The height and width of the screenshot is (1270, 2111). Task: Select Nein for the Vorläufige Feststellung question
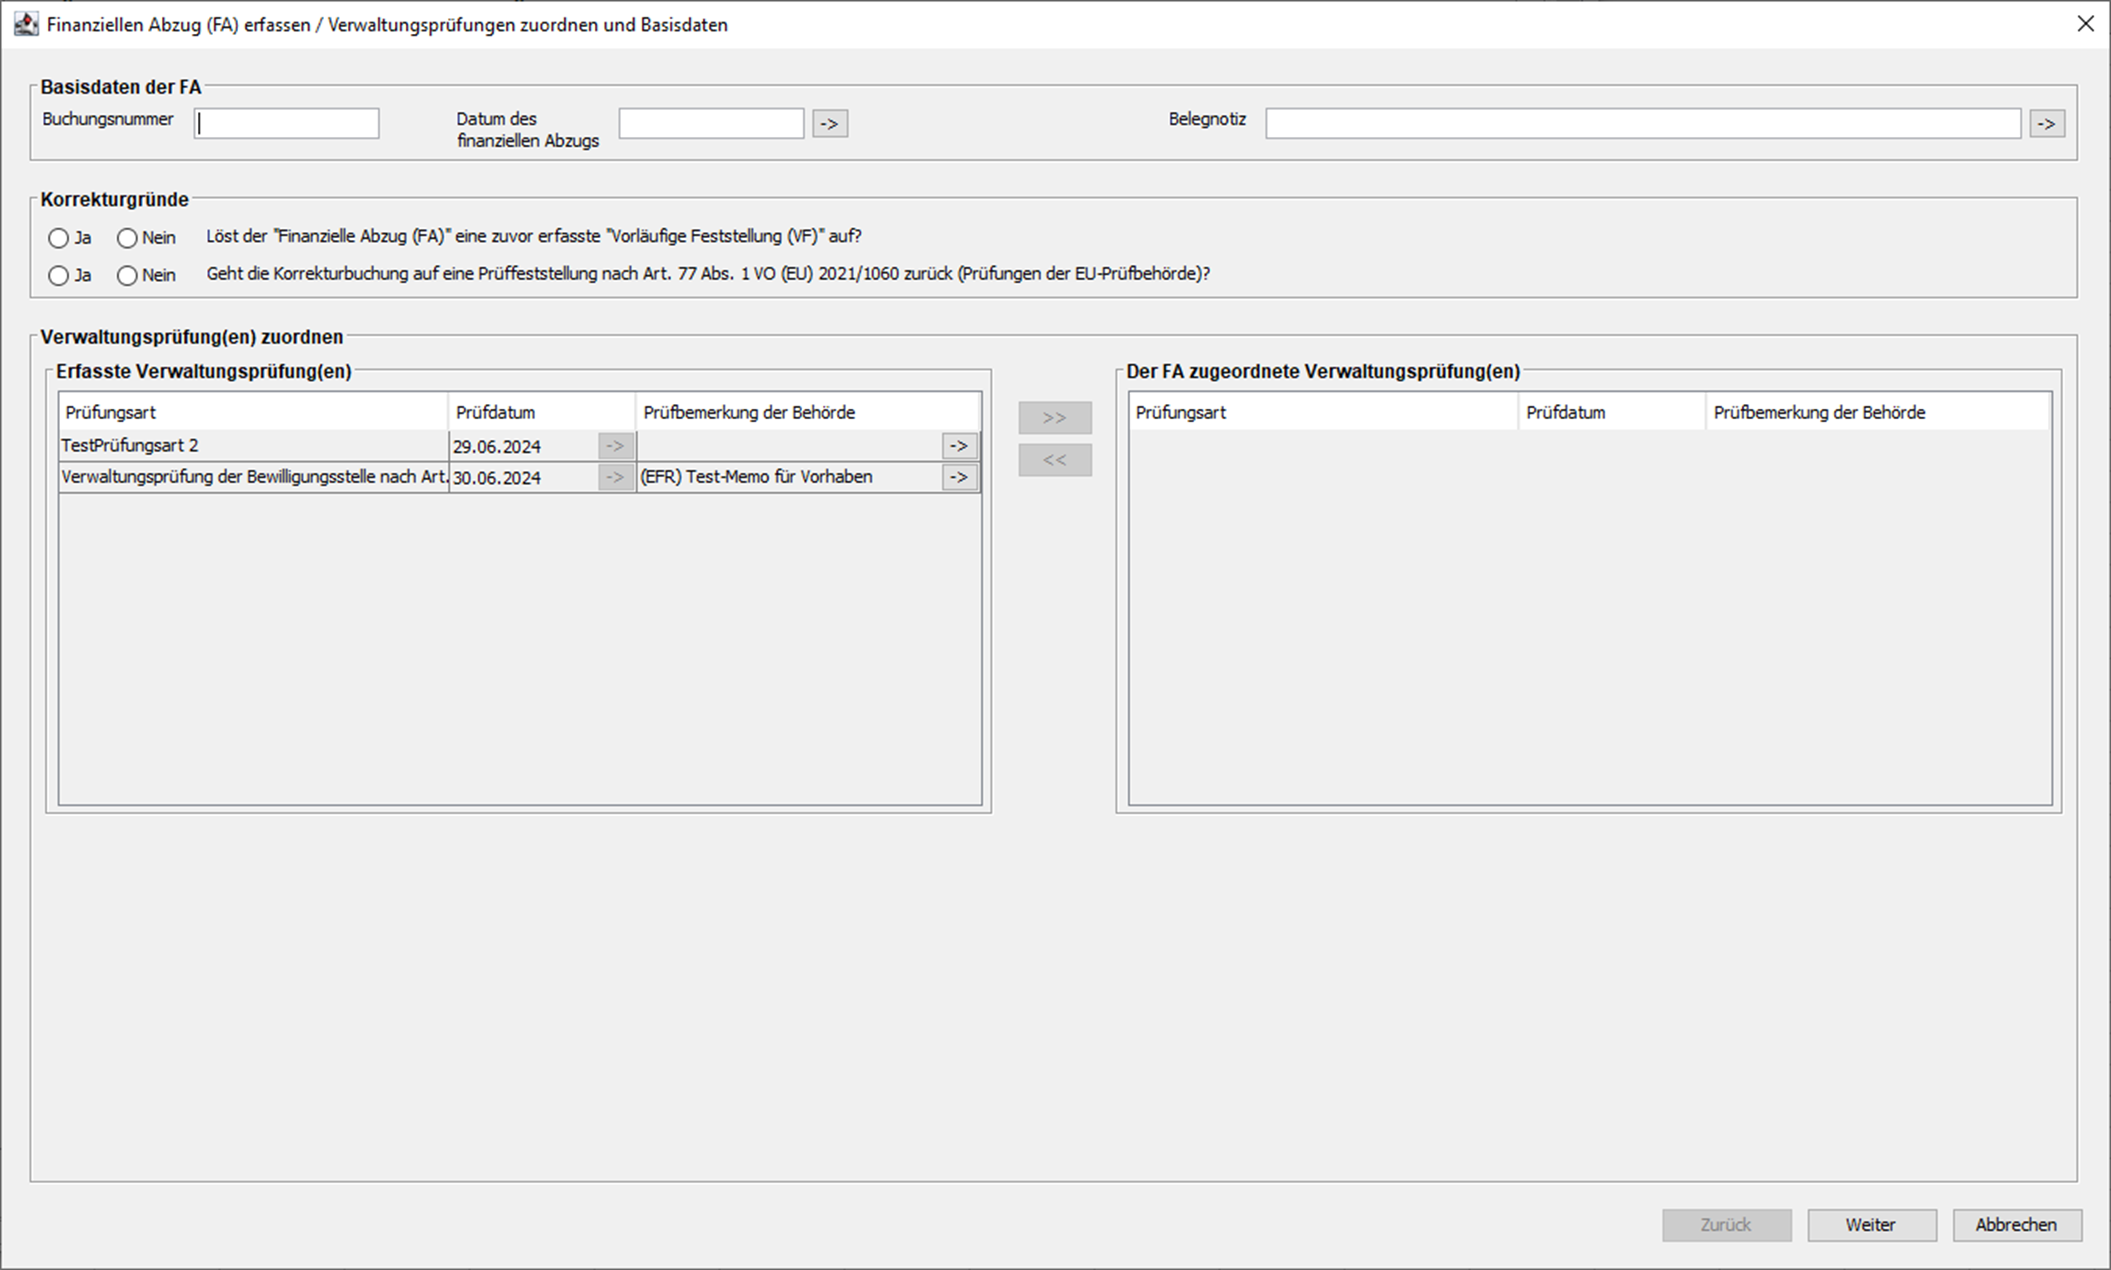coord(127,238)
